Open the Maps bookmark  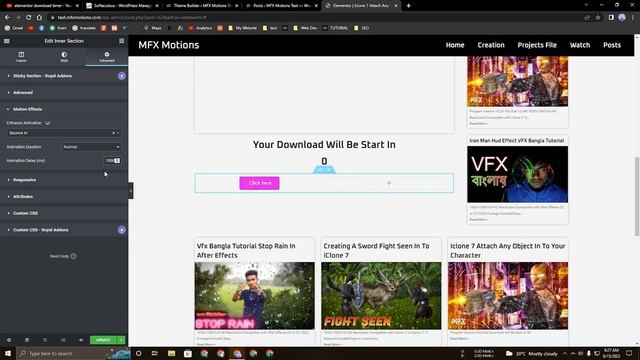[153, 28]
